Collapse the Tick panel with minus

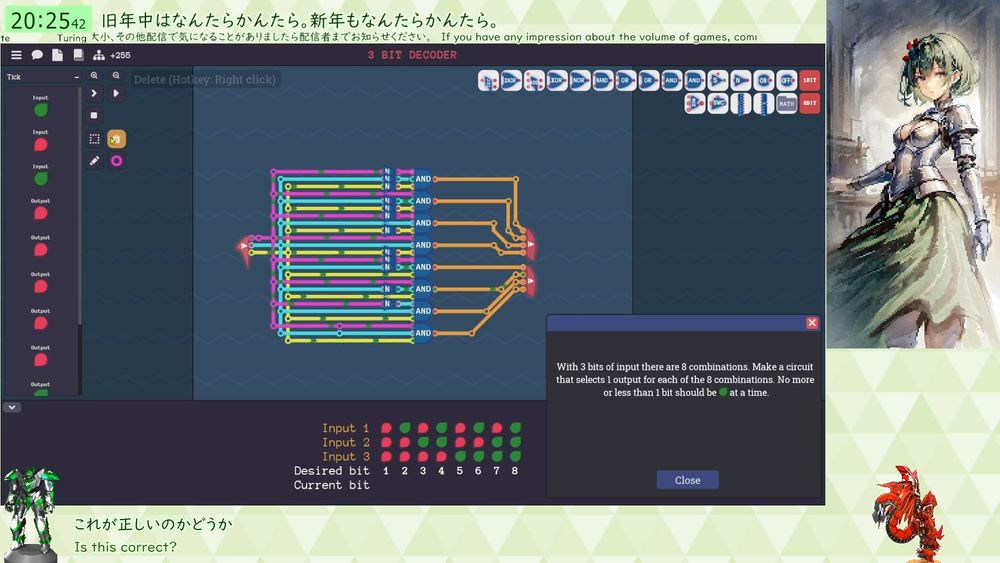77,77
